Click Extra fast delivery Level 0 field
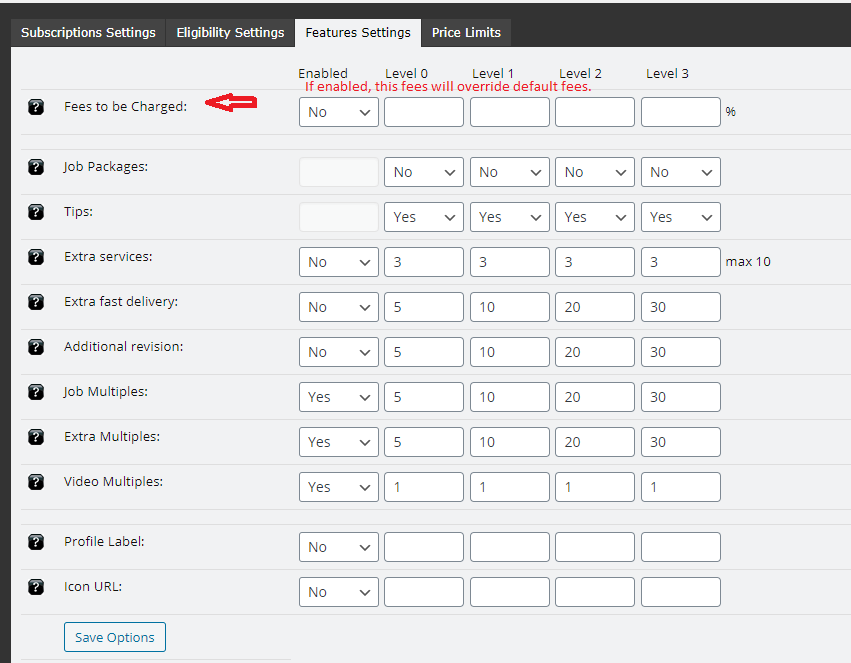 pos(424,308)
